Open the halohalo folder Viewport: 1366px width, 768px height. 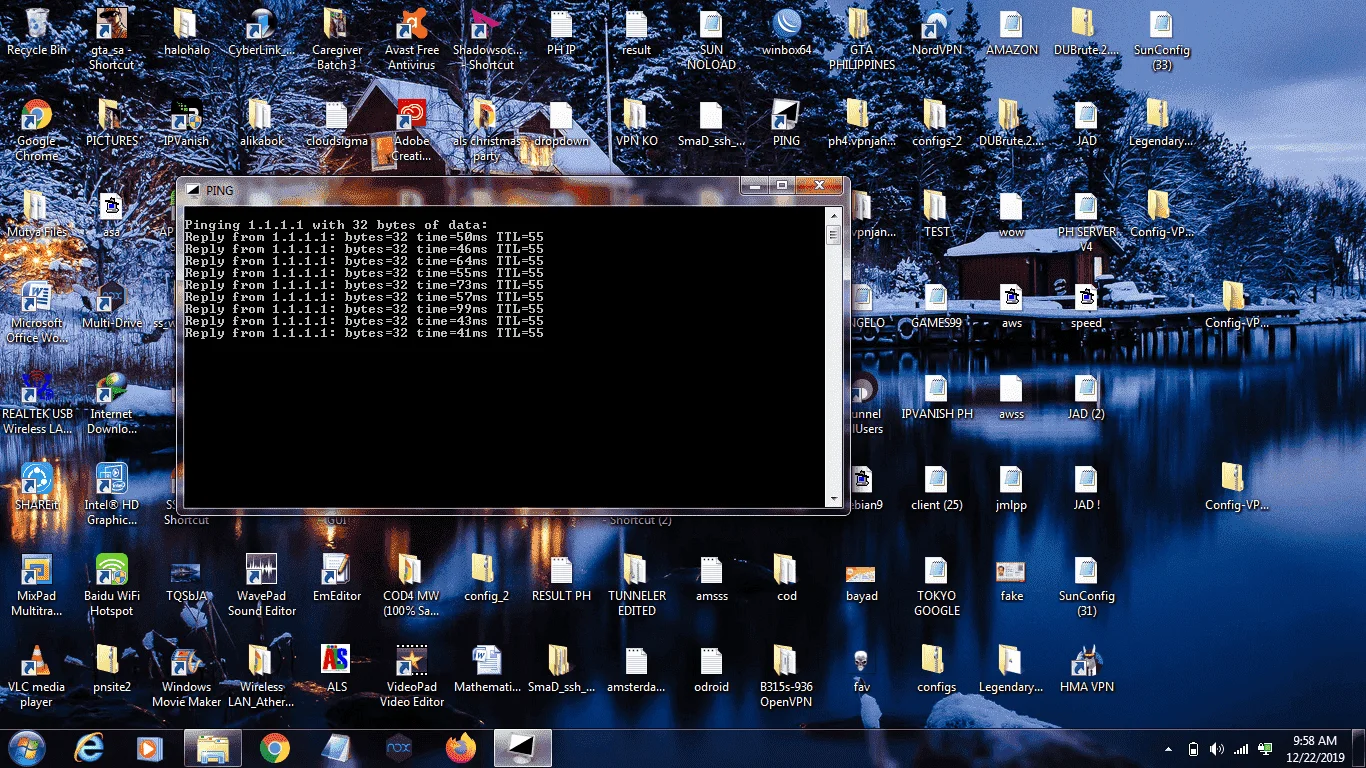pyautogui.click(x=185, y=33)
